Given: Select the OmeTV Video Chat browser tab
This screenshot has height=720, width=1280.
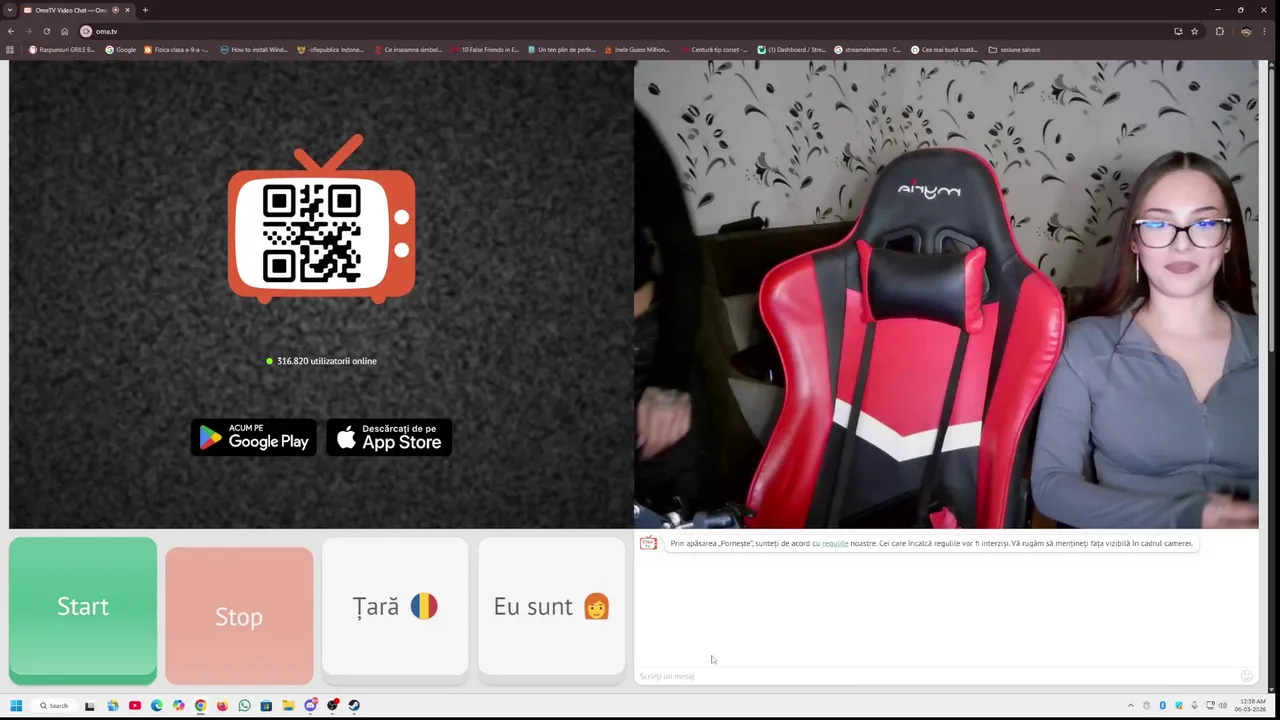Looking at the screenshot, I should 76,10.
